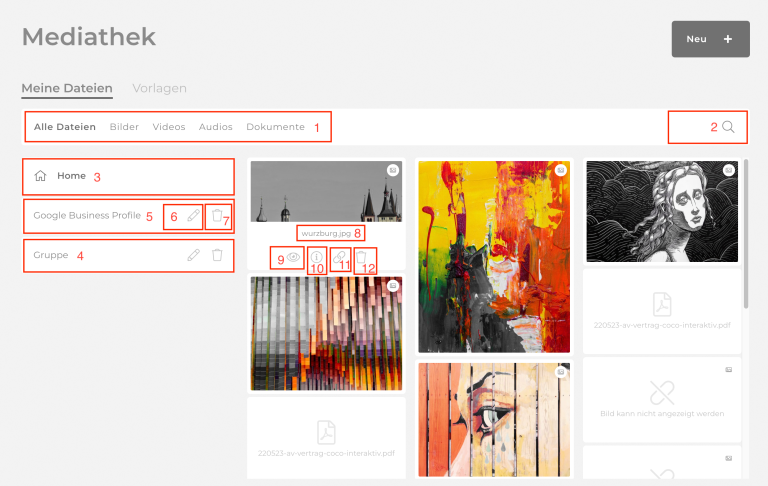The width and height of the screenshot is (768, 486).
Task: Open info for wurzburg.jpg
Action: tap(317, 257)
